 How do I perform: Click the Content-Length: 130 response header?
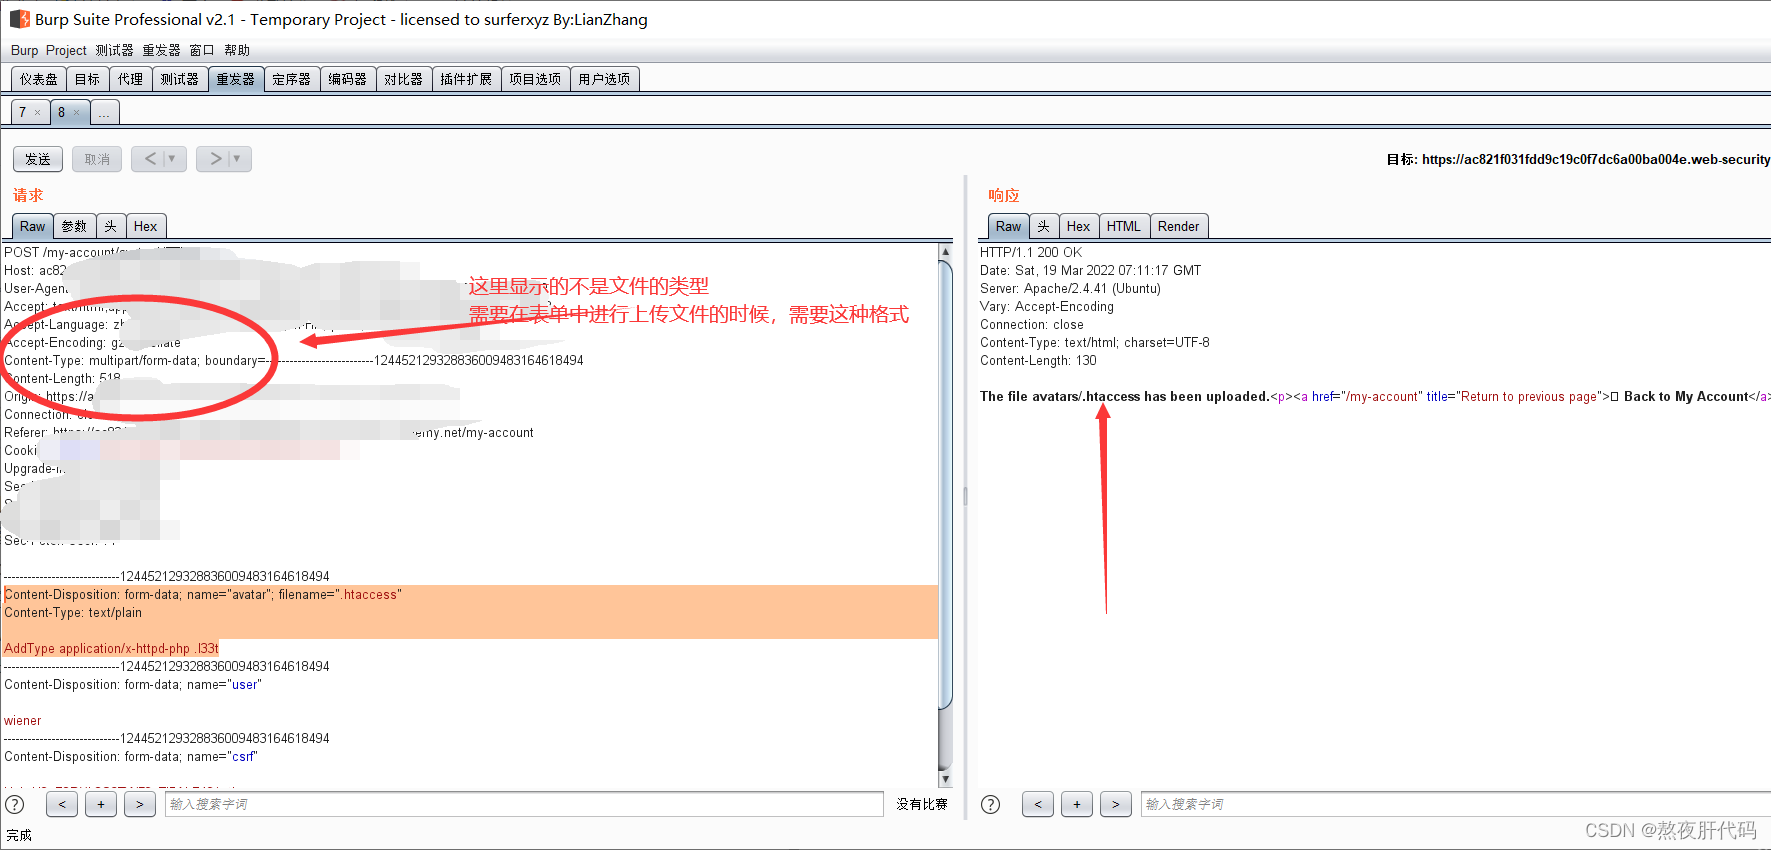tap(1038, 361)
